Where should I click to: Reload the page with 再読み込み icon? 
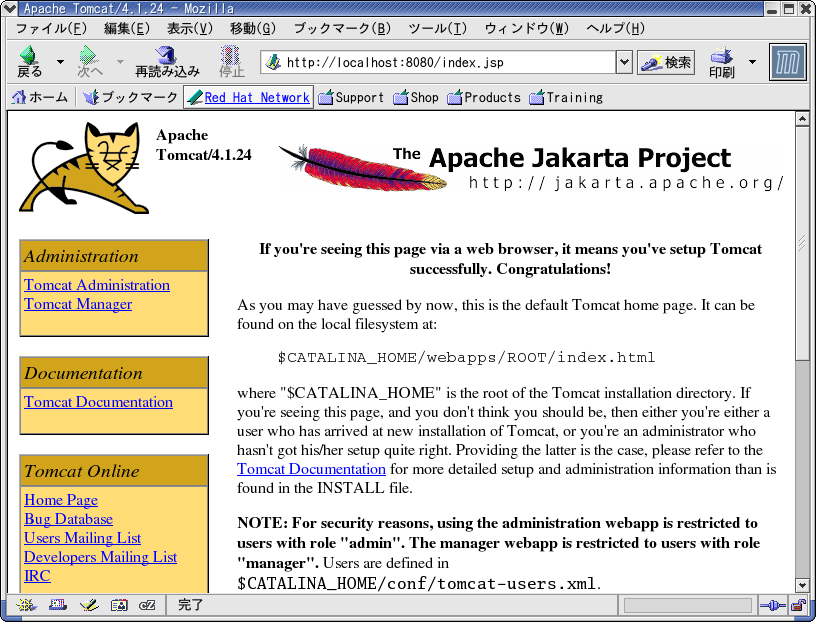coord(167,61)
